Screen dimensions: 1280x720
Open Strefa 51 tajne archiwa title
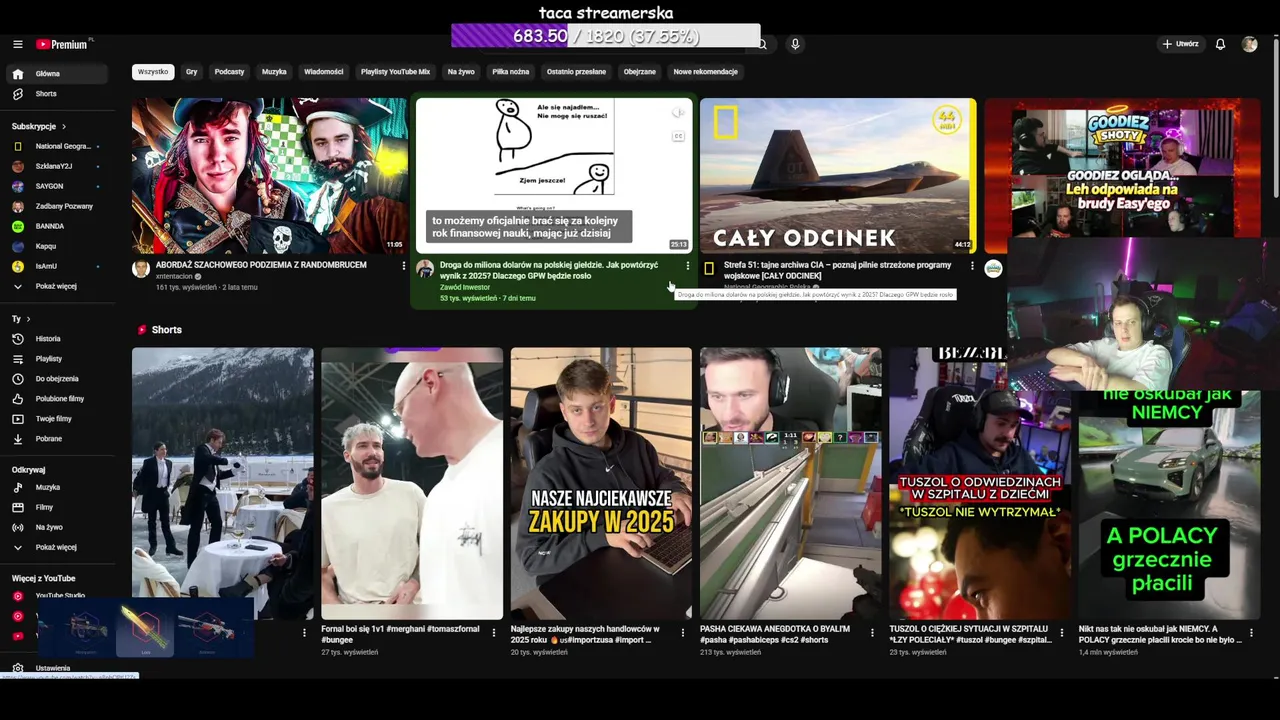837,270
